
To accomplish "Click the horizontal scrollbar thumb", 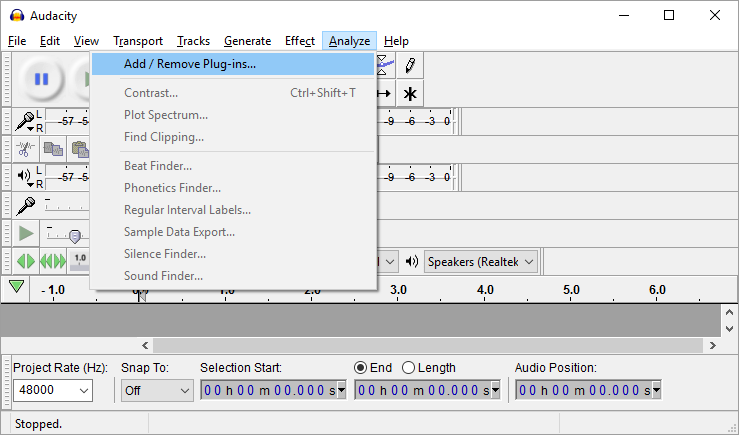I will point(429,345).
